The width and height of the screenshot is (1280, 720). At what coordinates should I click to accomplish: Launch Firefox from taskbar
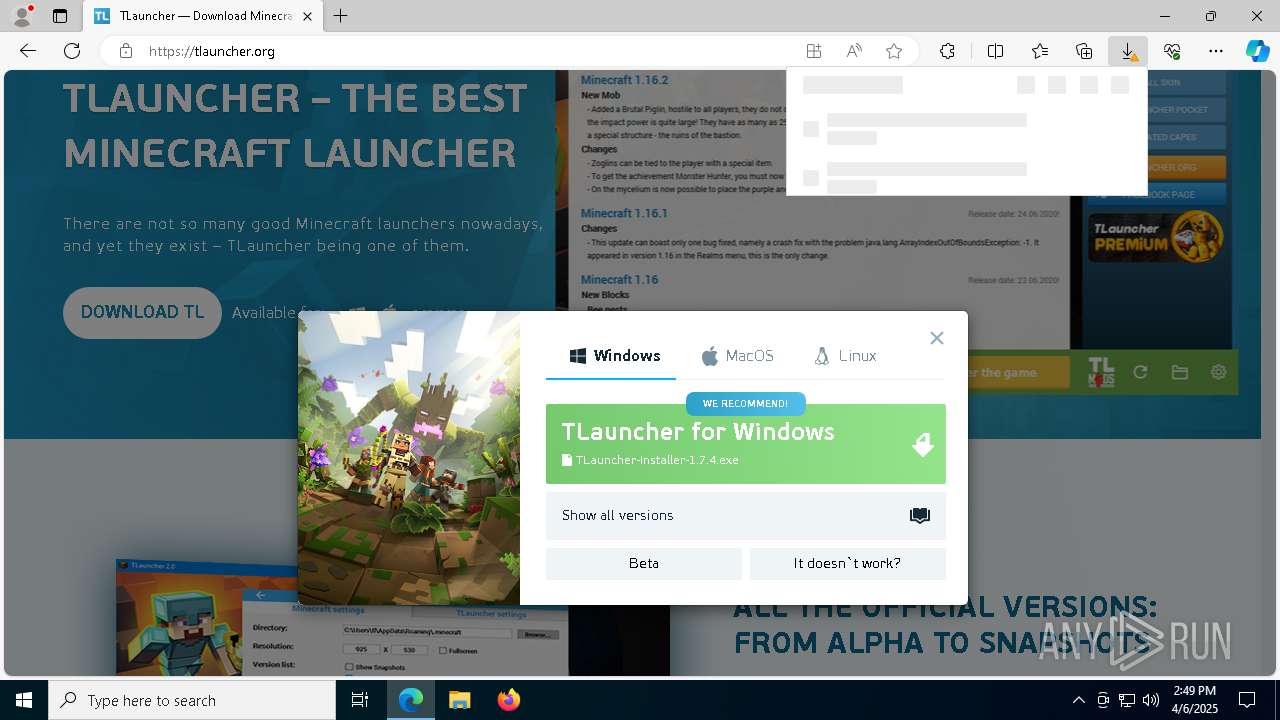(509, 700)
